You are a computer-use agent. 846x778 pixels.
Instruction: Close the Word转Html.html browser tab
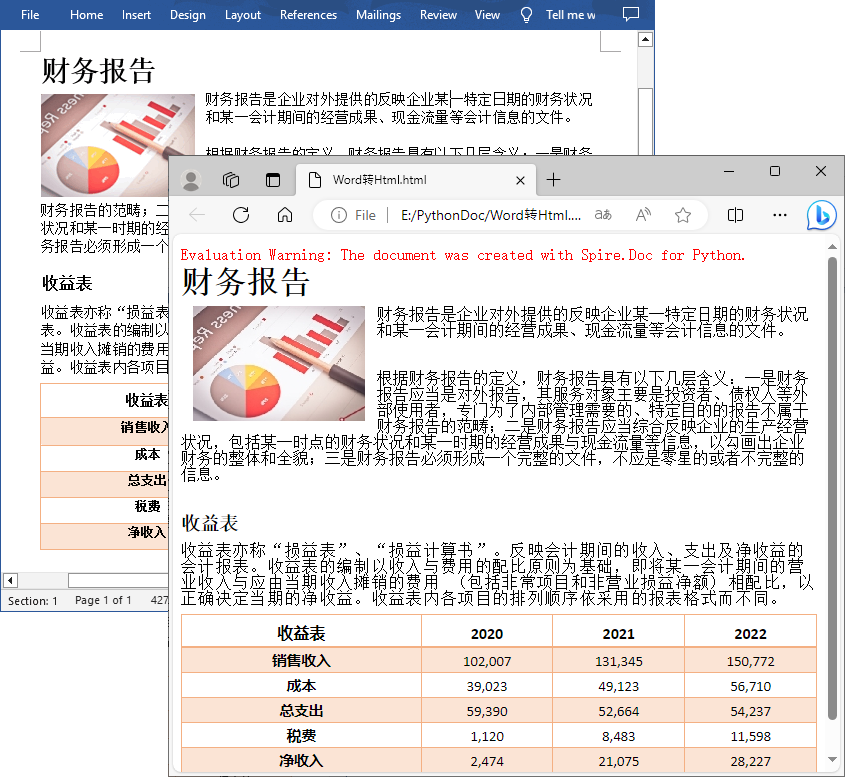(x=520, y=180)
